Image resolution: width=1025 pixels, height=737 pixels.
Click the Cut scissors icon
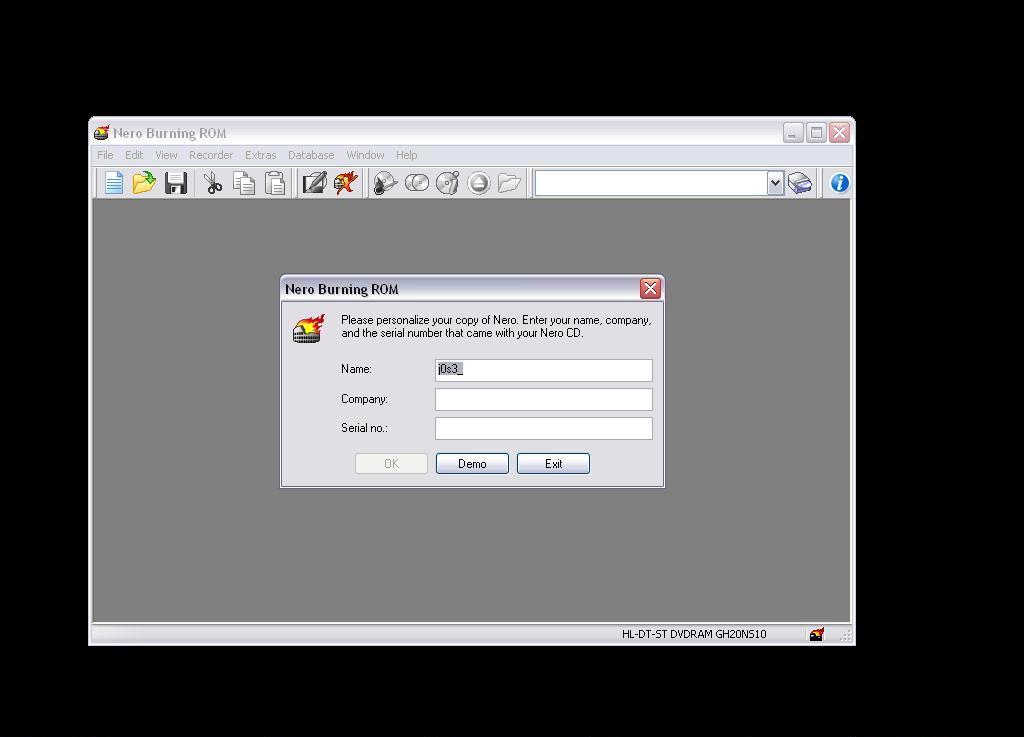[213, 183]
